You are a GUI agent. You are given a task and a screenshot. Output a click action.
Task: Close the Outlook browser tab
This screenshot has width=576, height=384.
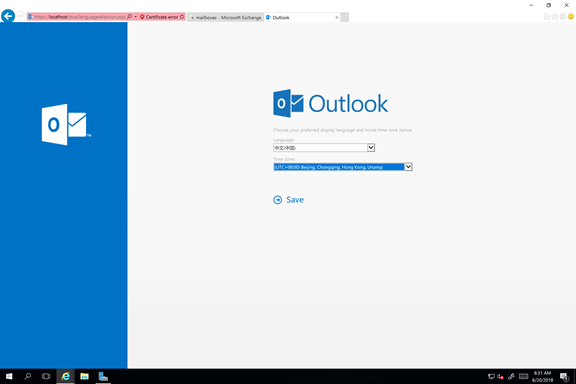(x=336, y=17)
